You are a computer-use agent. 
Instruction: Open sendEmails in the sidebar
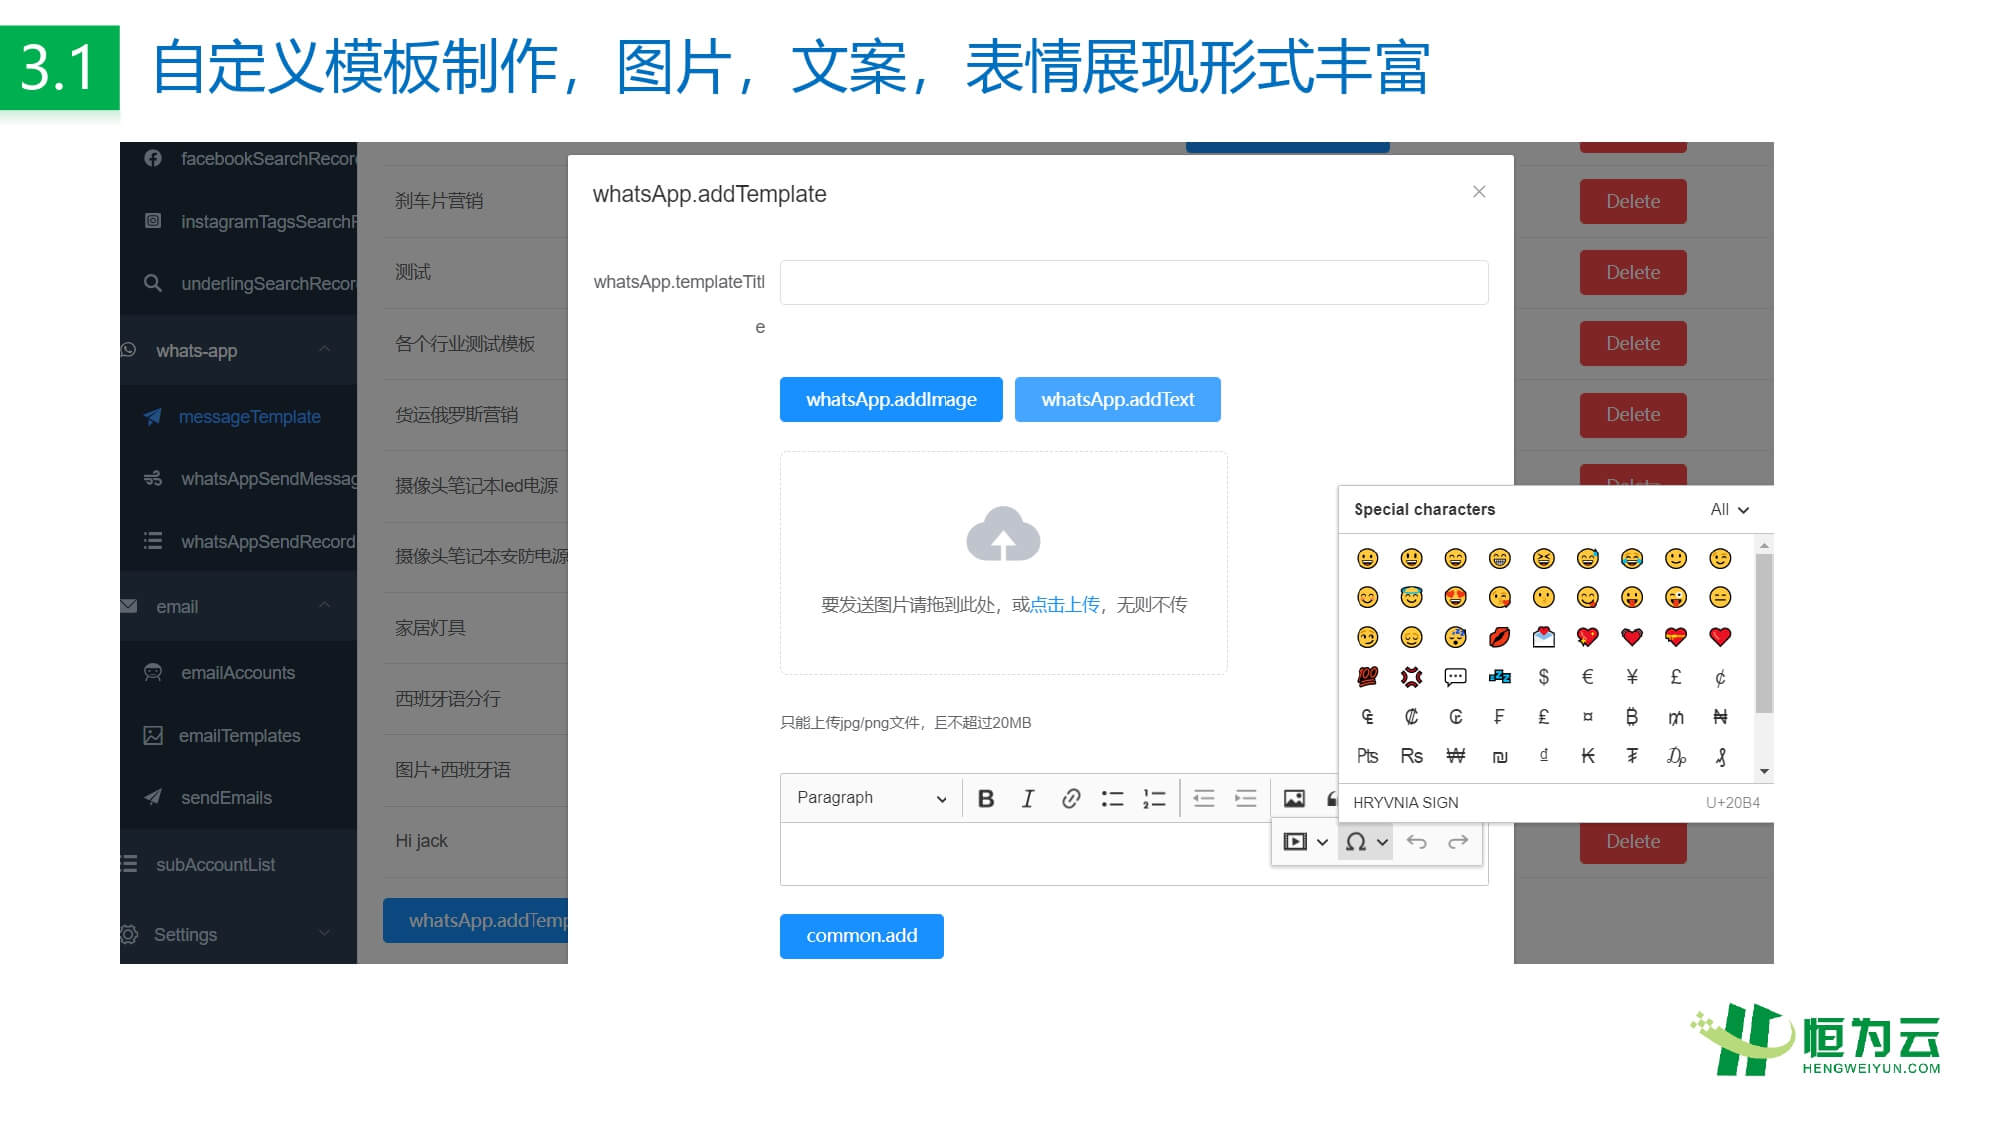[226, 798]
